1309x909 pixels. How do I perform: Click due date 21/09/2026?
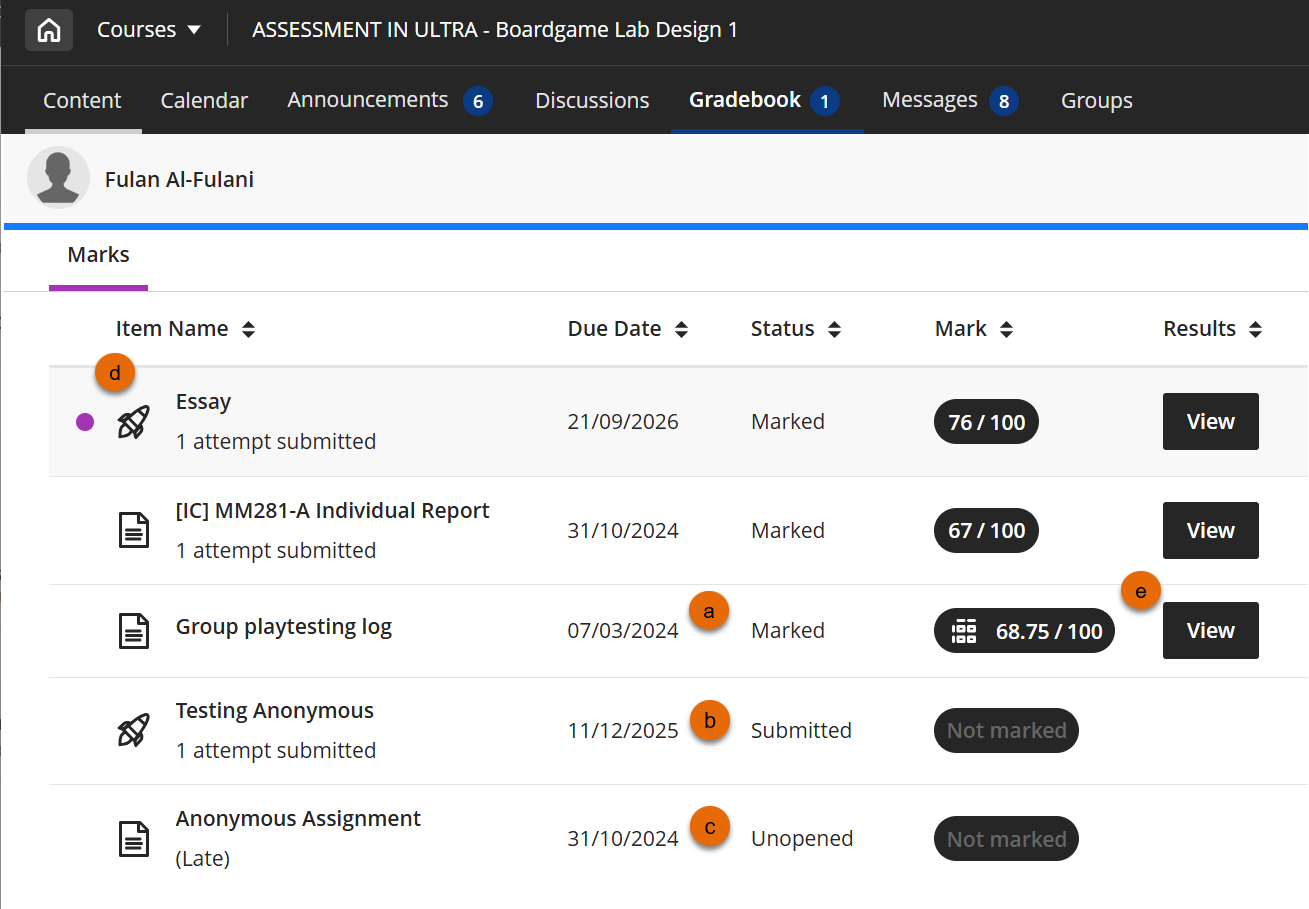coord(623,422)
